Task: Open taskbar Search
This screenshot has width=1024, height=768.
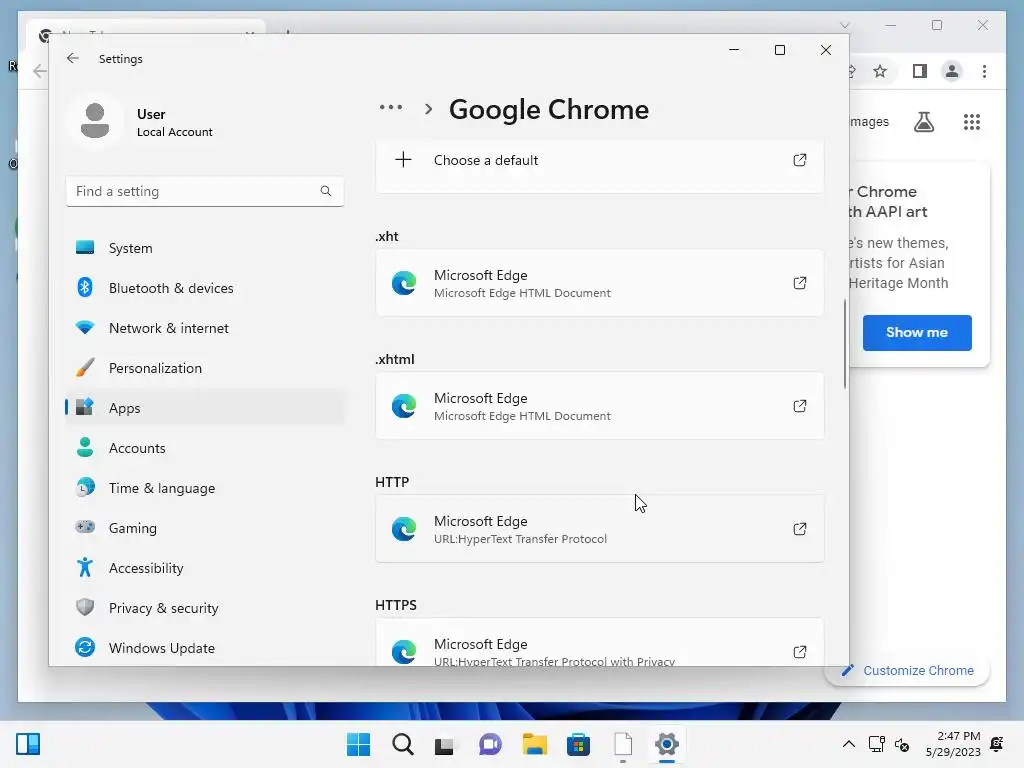Action: pyautogui.click(x=402, y=744)
